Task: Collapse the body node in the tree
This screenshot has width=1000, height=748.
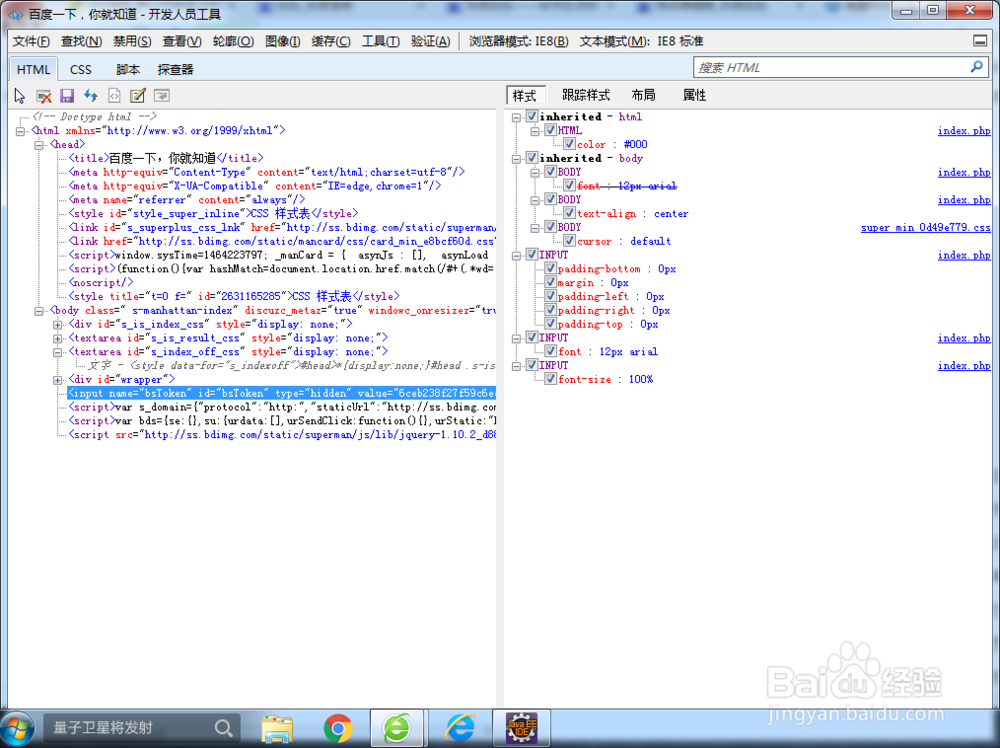Action: tap(39, 311)
